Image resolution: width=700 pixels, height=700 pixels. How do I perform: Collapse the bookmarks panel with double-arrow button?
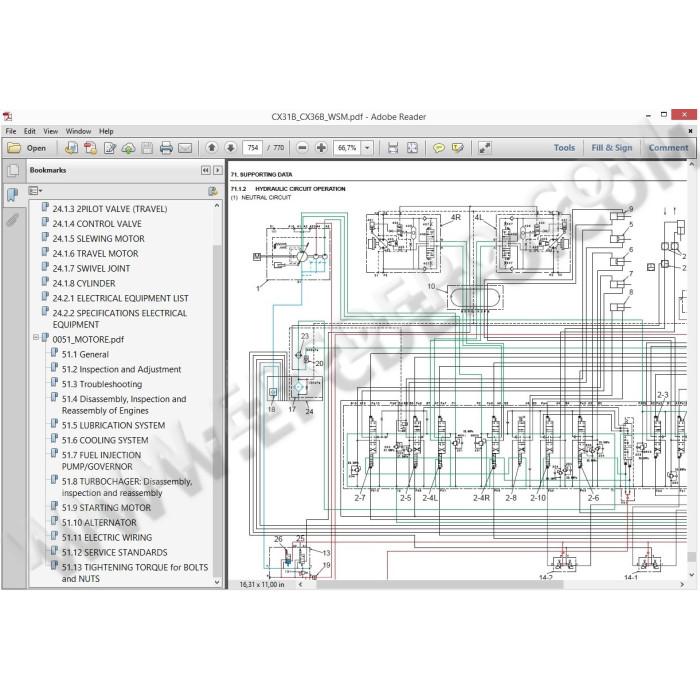coord(205,170)
